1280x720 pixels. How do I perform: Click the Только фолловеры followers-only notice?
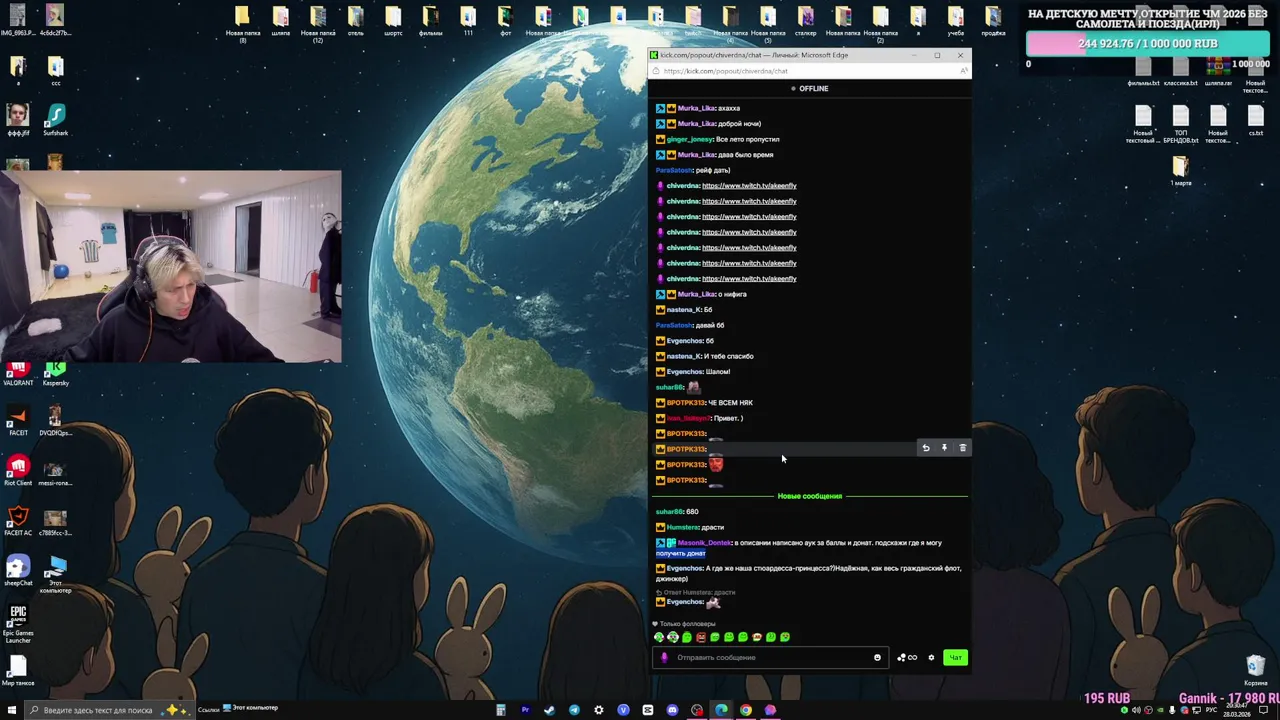click(685, 624)
